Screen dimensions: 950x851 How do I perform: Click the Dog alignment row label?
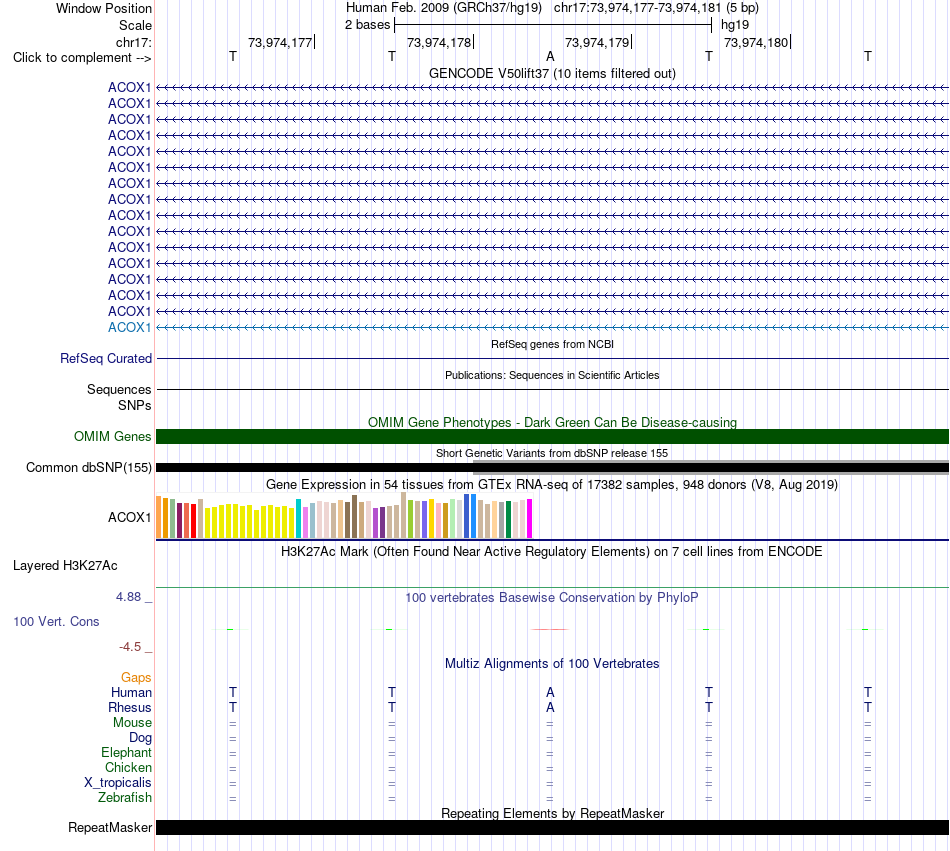[x=140, y=738]
